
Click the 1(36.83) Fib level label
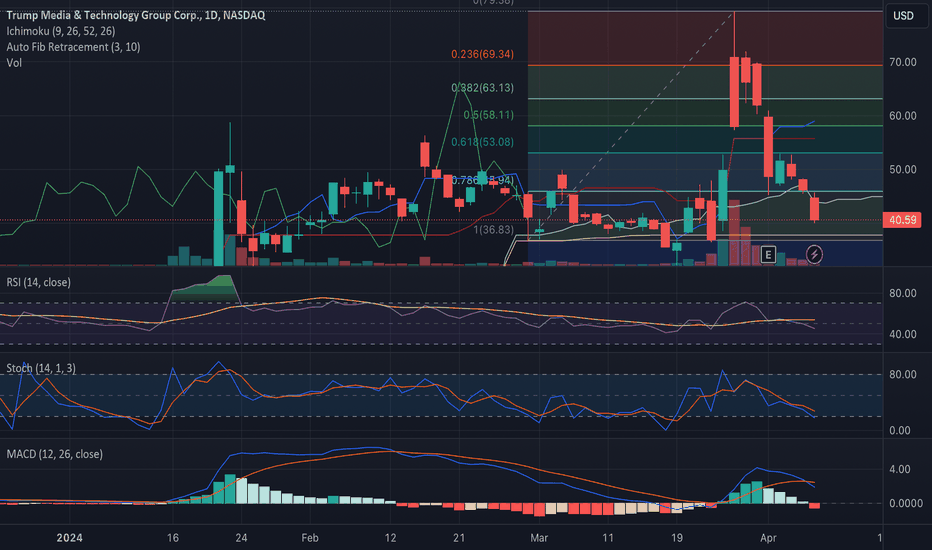coord(493,230)
